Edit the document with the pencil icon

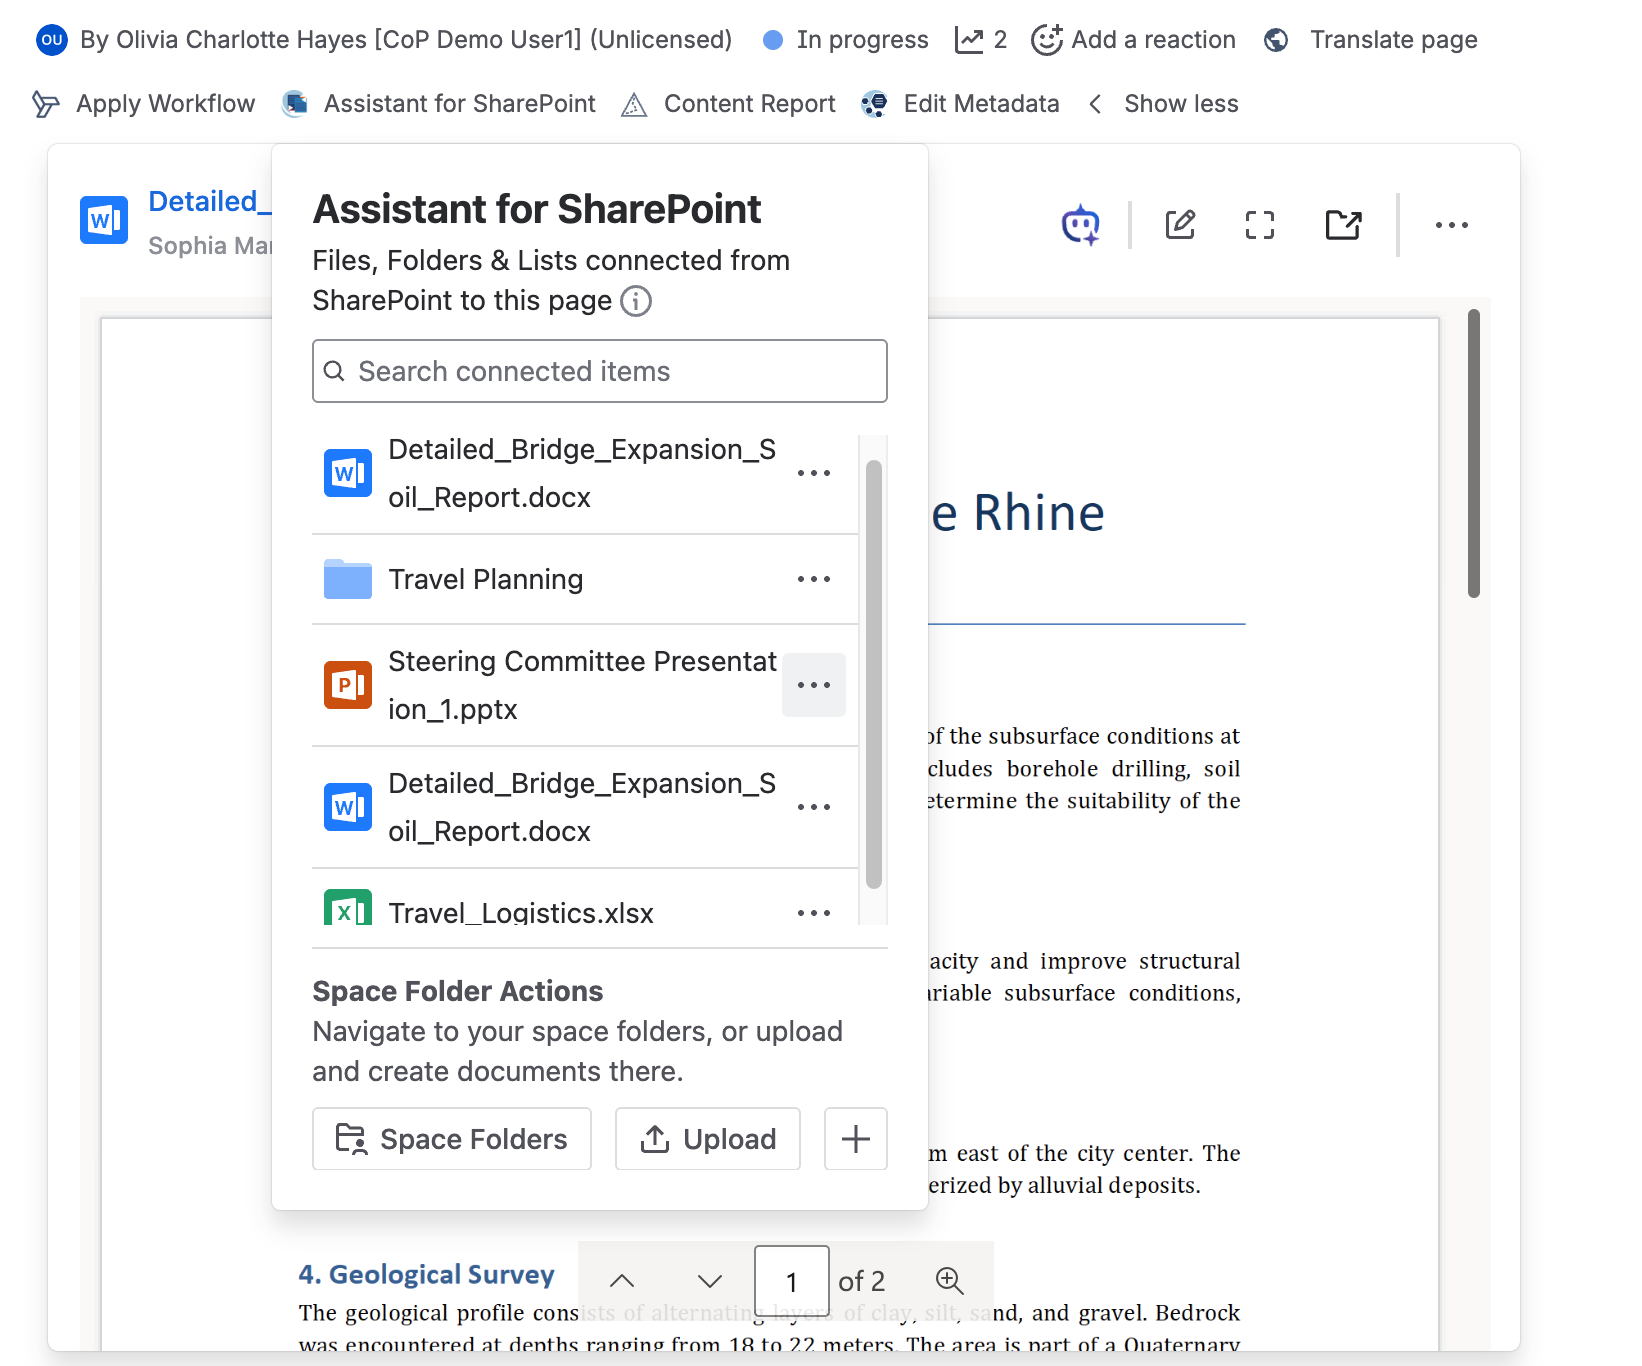coord(1180,225)
